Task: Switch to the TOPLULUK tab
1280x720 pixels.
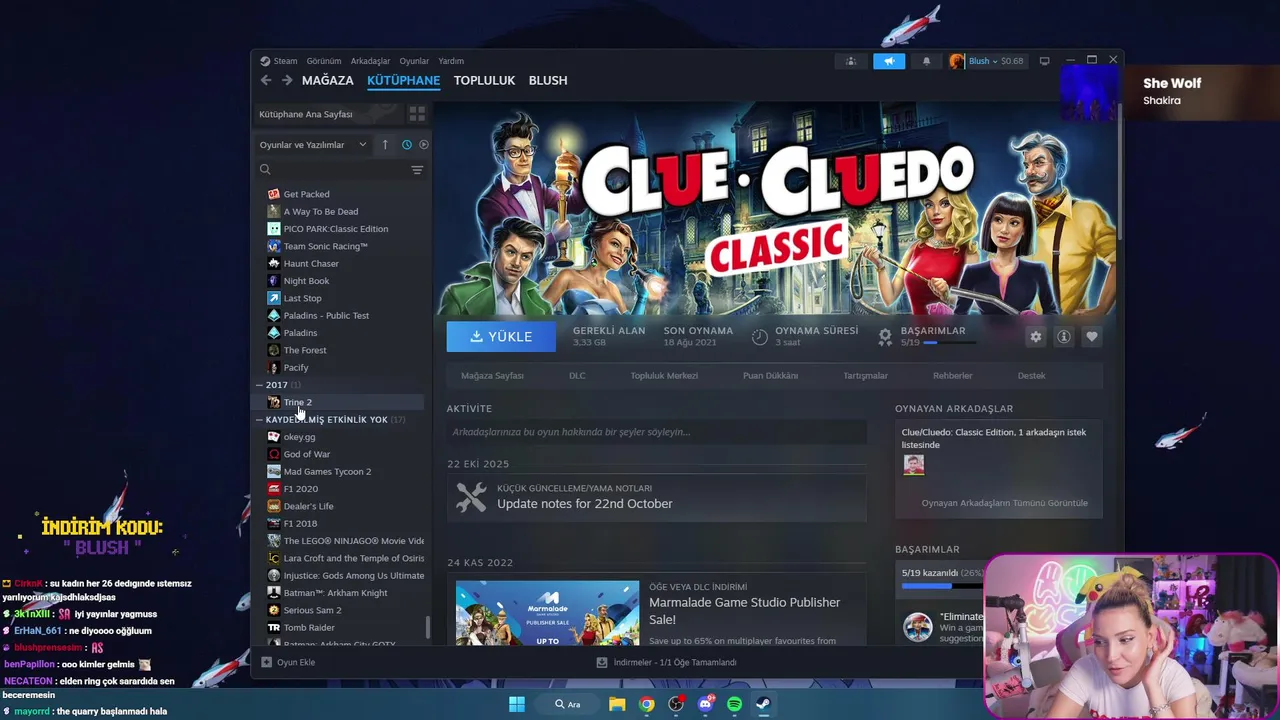Action: [484, 80]
